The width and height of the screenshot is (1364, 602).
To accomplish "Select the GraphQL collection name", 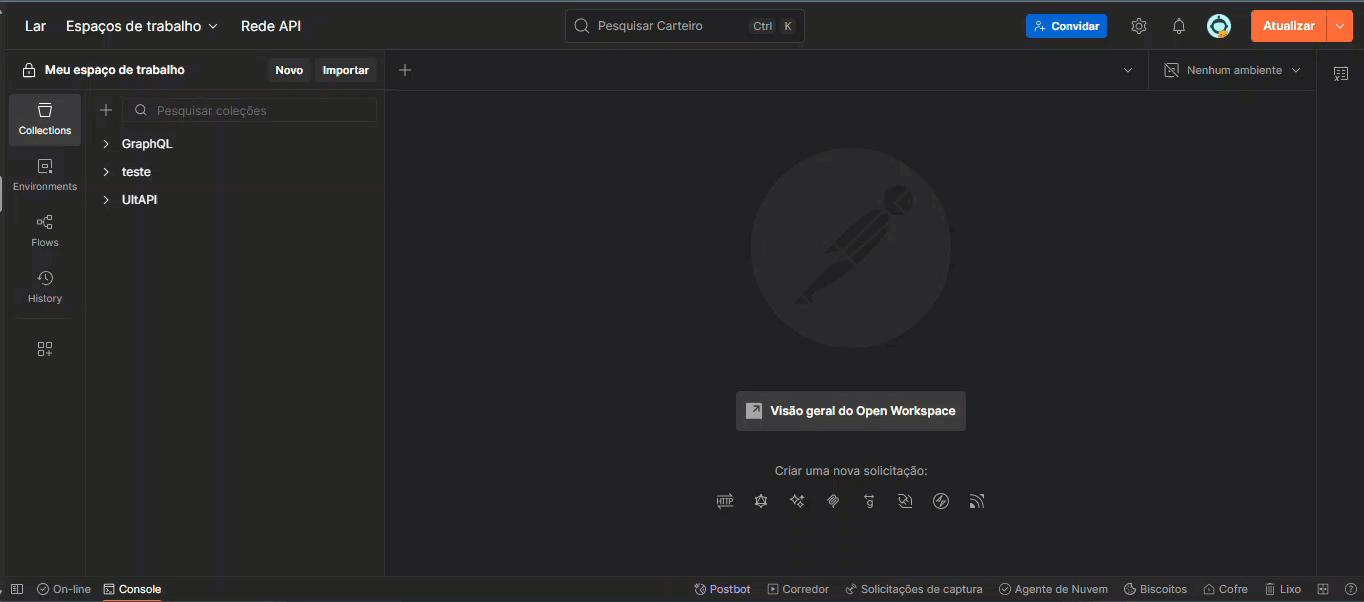I will pyautogui.click(x=147, y=144).
